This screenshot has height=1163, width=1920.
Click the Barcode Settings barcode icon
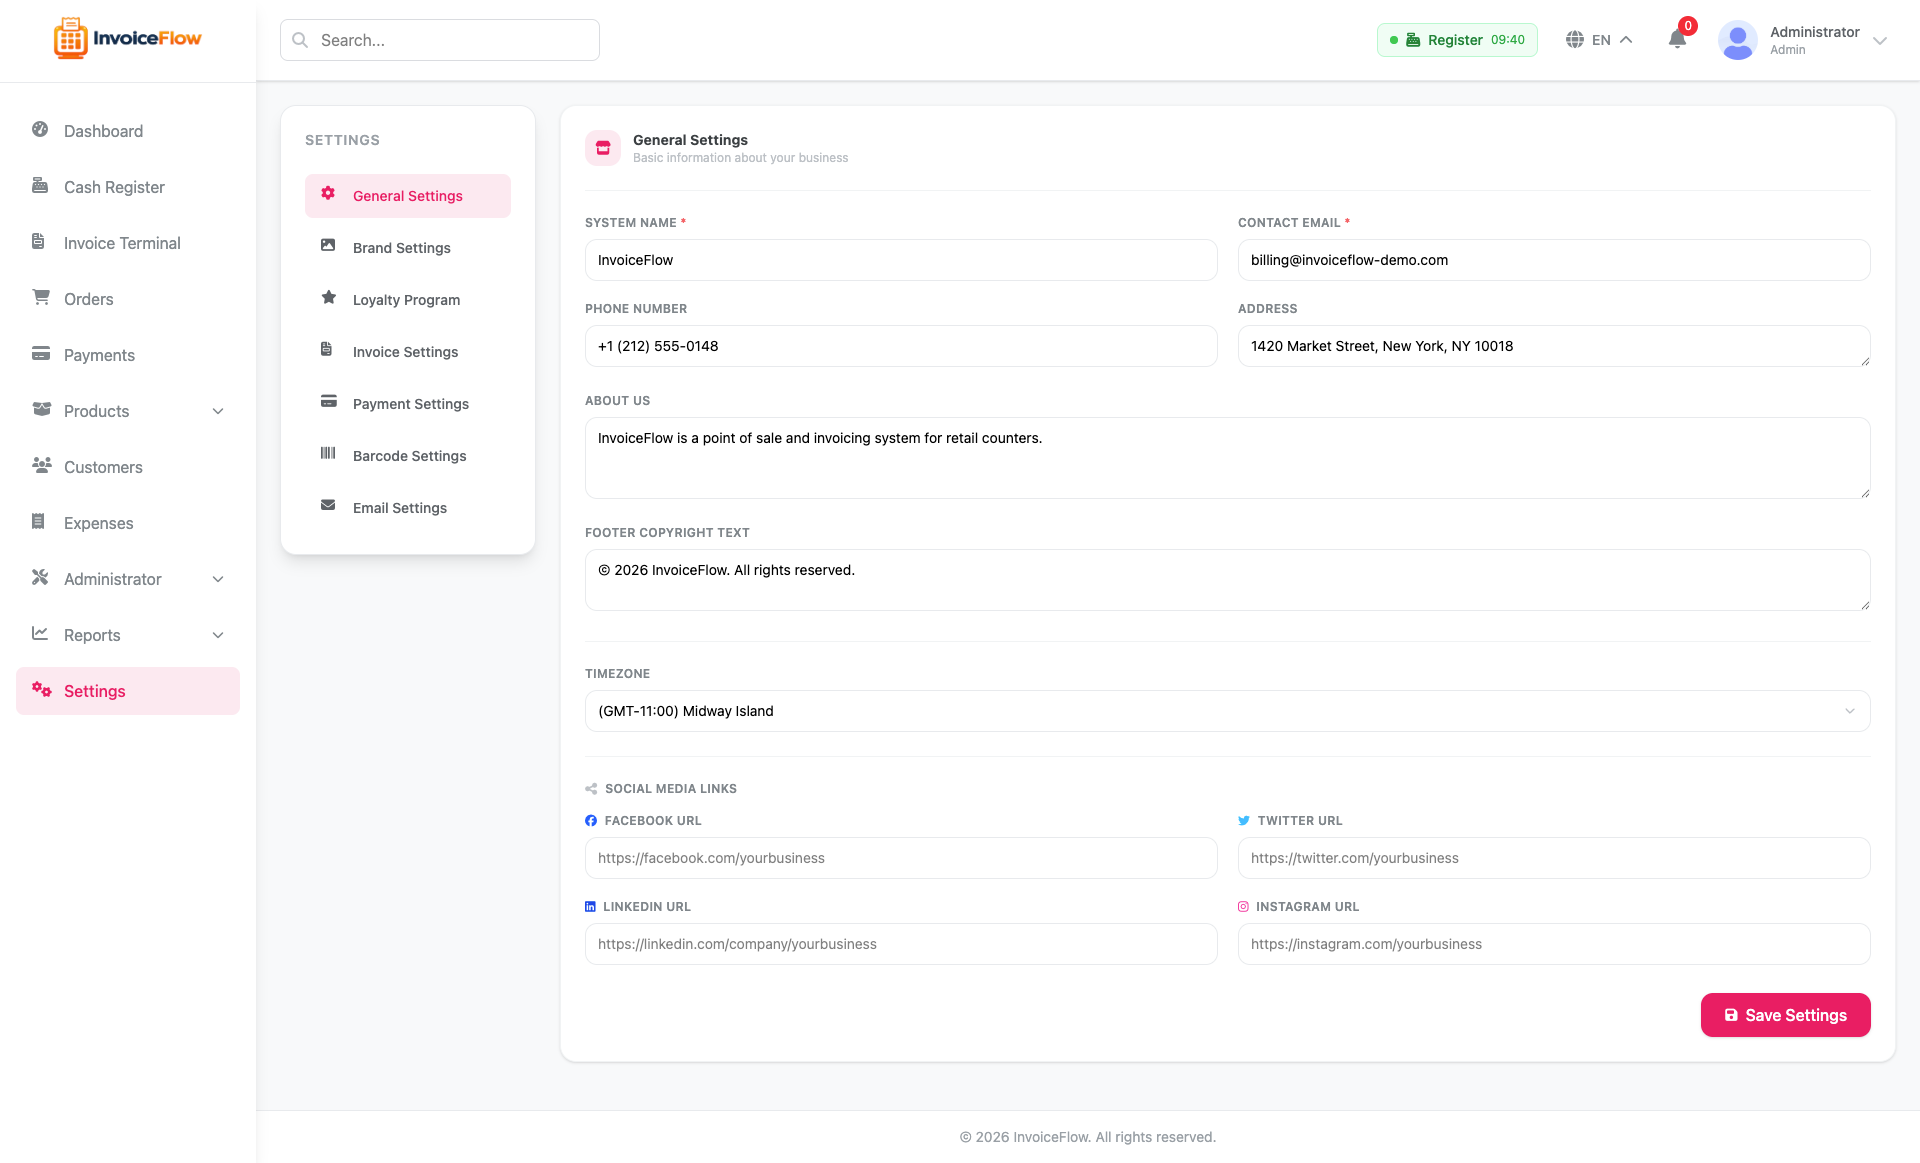tap(328, 454)
